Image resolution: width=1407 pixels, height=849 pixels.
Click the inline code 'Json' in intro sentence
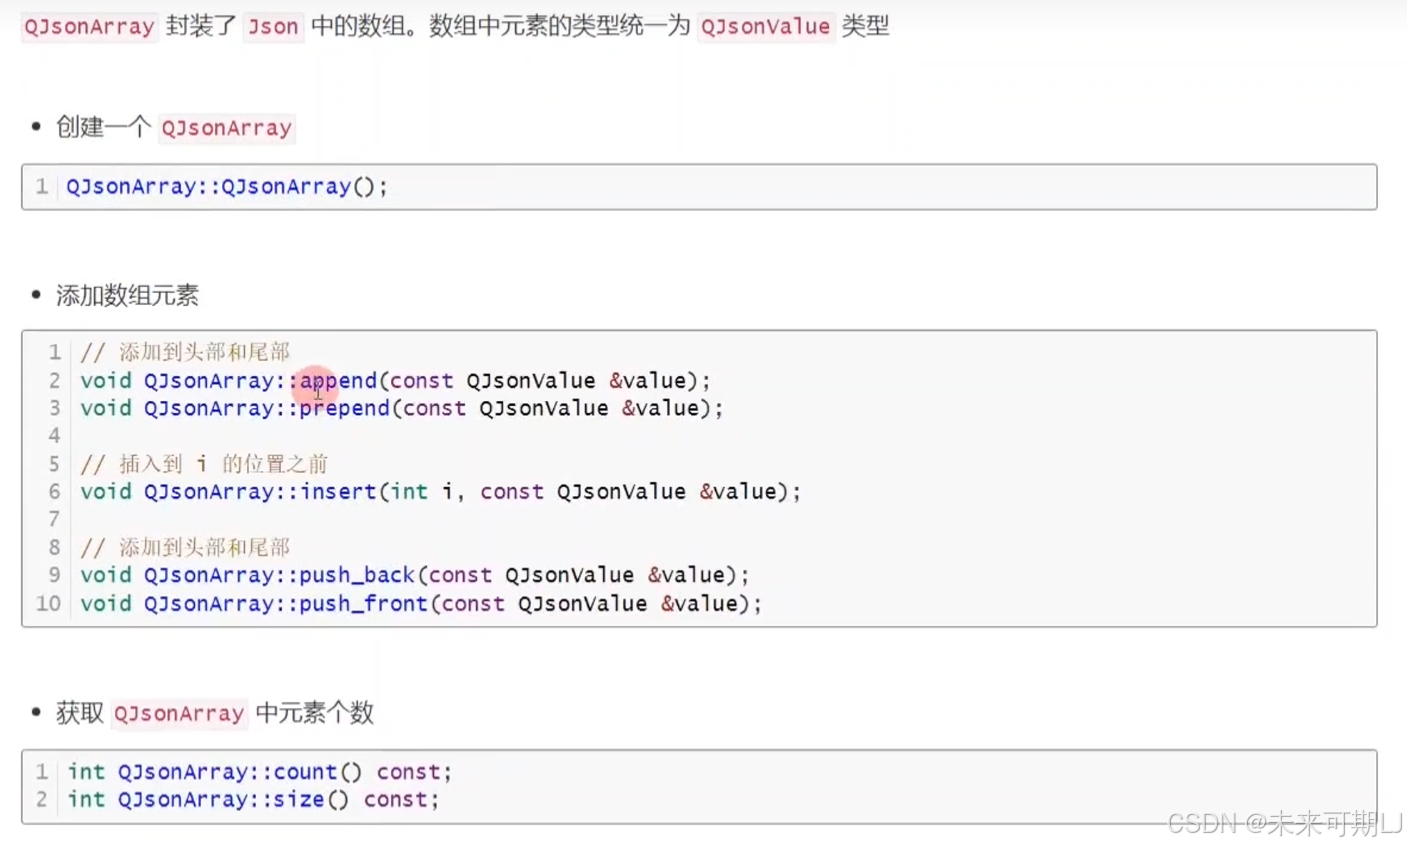point(273,27)
